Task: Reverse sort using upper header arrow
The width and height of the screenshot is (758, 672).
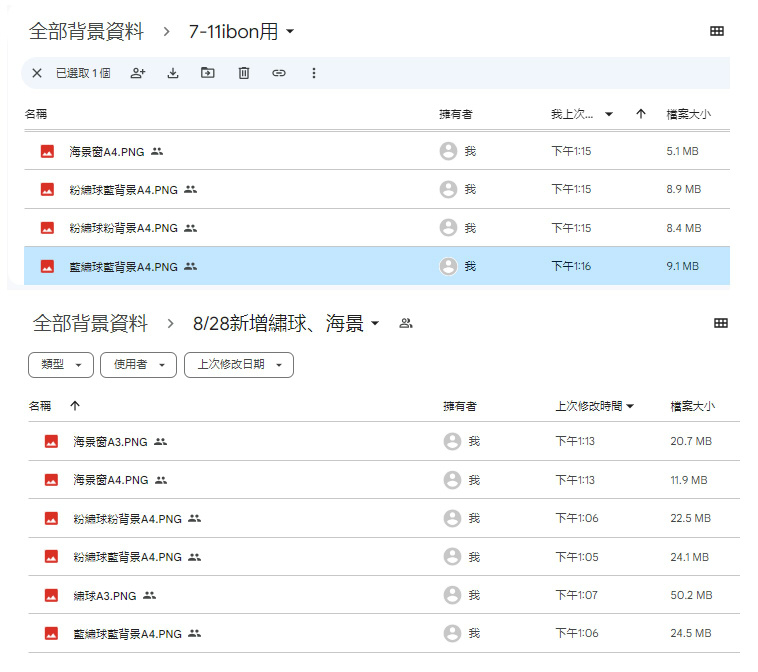Action: click(641, 114)
